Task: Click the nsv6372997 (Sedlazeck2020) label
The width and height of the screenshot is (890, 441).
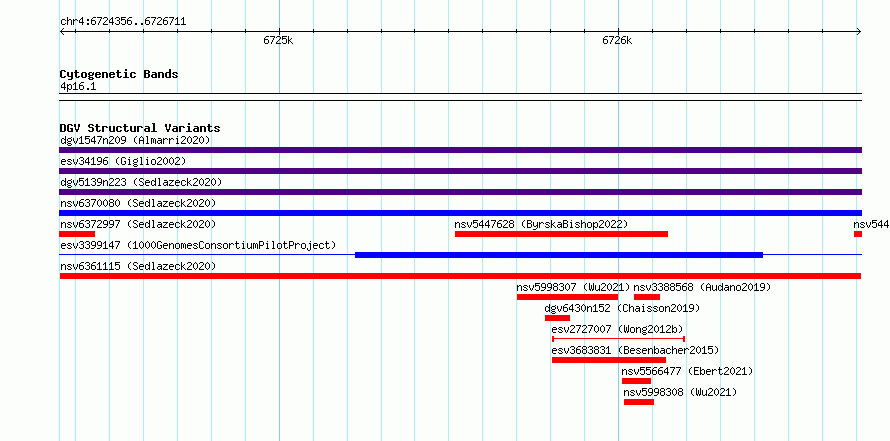Action: click(x=138, y=224)
